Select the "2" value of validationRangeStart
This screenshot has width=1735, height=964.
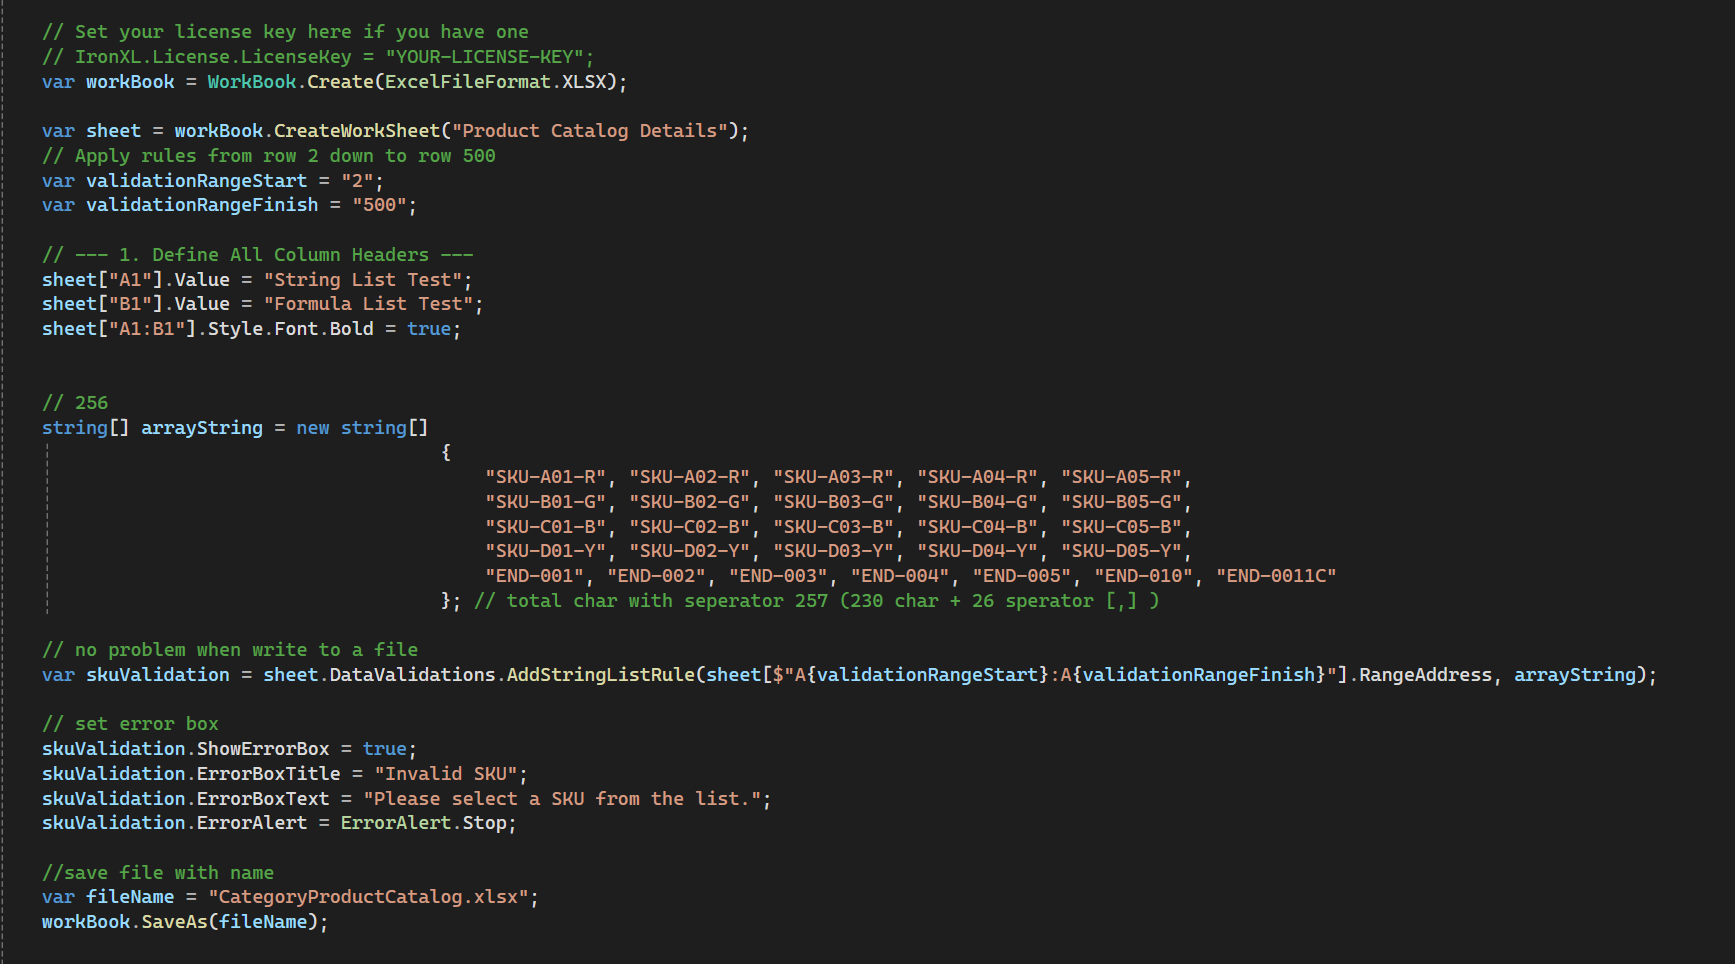point(357,181)
